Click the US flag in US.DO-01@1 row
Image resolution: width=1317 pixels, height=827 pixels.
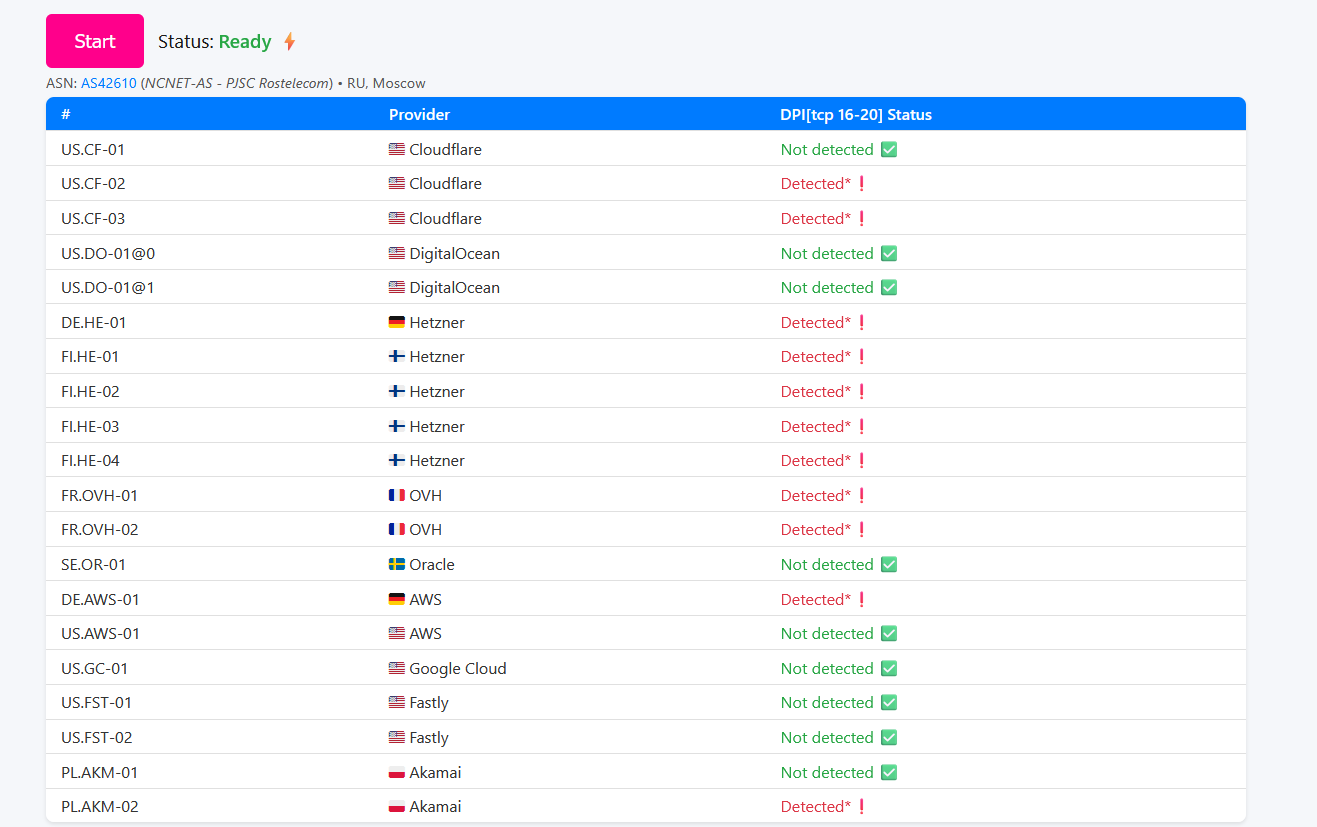tap(397, 287)
